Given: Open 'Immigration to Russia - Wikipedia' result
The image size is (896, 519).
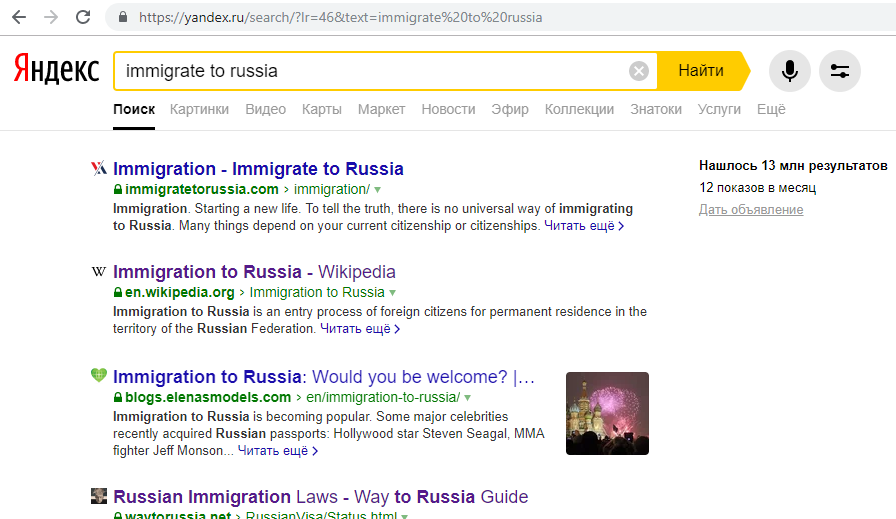Looking at the screenshot, I should pyautogui.click(x=254, y=272).
